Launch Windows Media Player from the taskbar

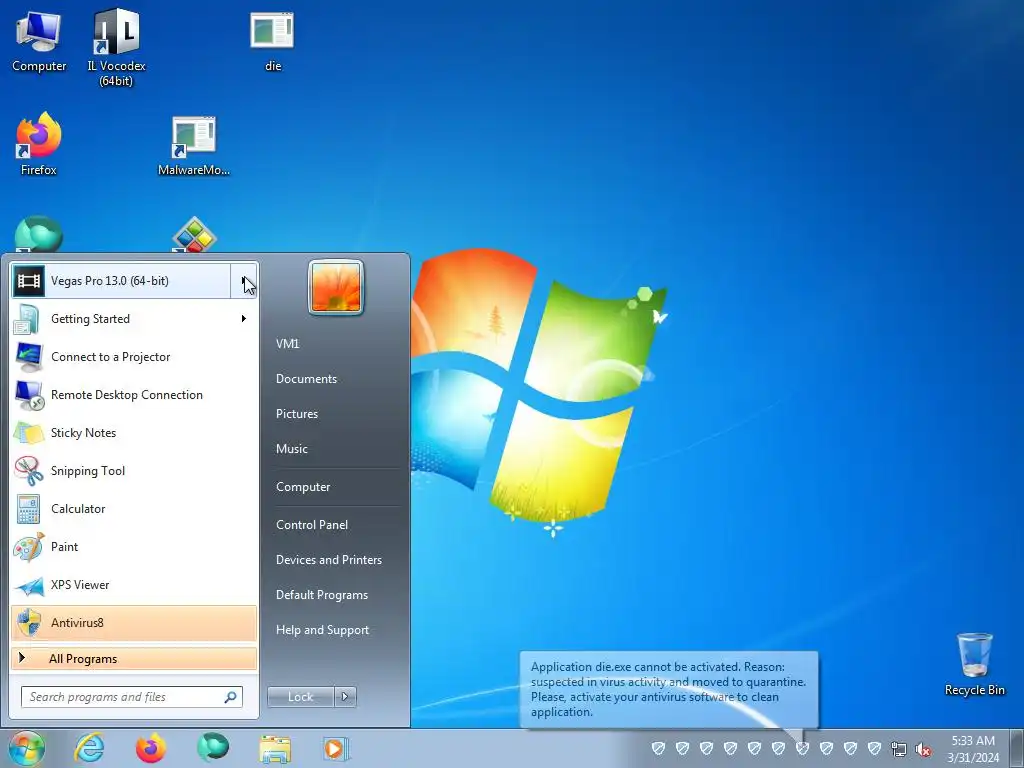pyautogui.click(x=337, y=748)
